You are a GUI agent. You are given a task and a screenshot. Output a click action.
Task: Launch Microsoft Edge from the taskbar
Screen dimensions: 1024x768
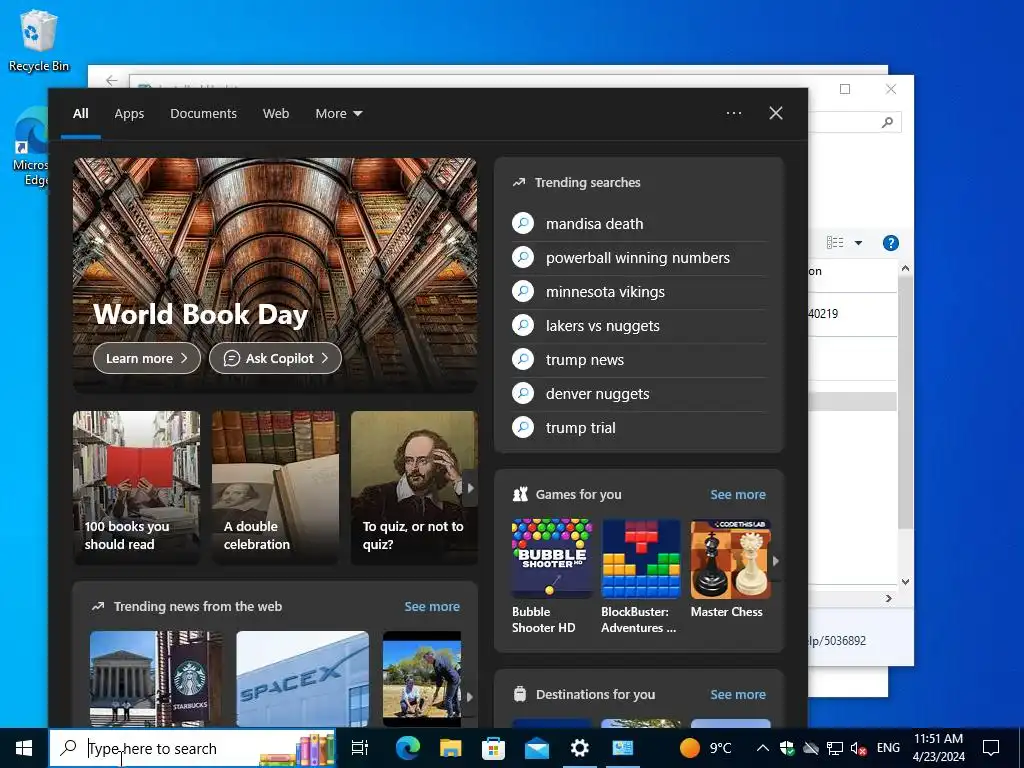(x=408, y=748)
